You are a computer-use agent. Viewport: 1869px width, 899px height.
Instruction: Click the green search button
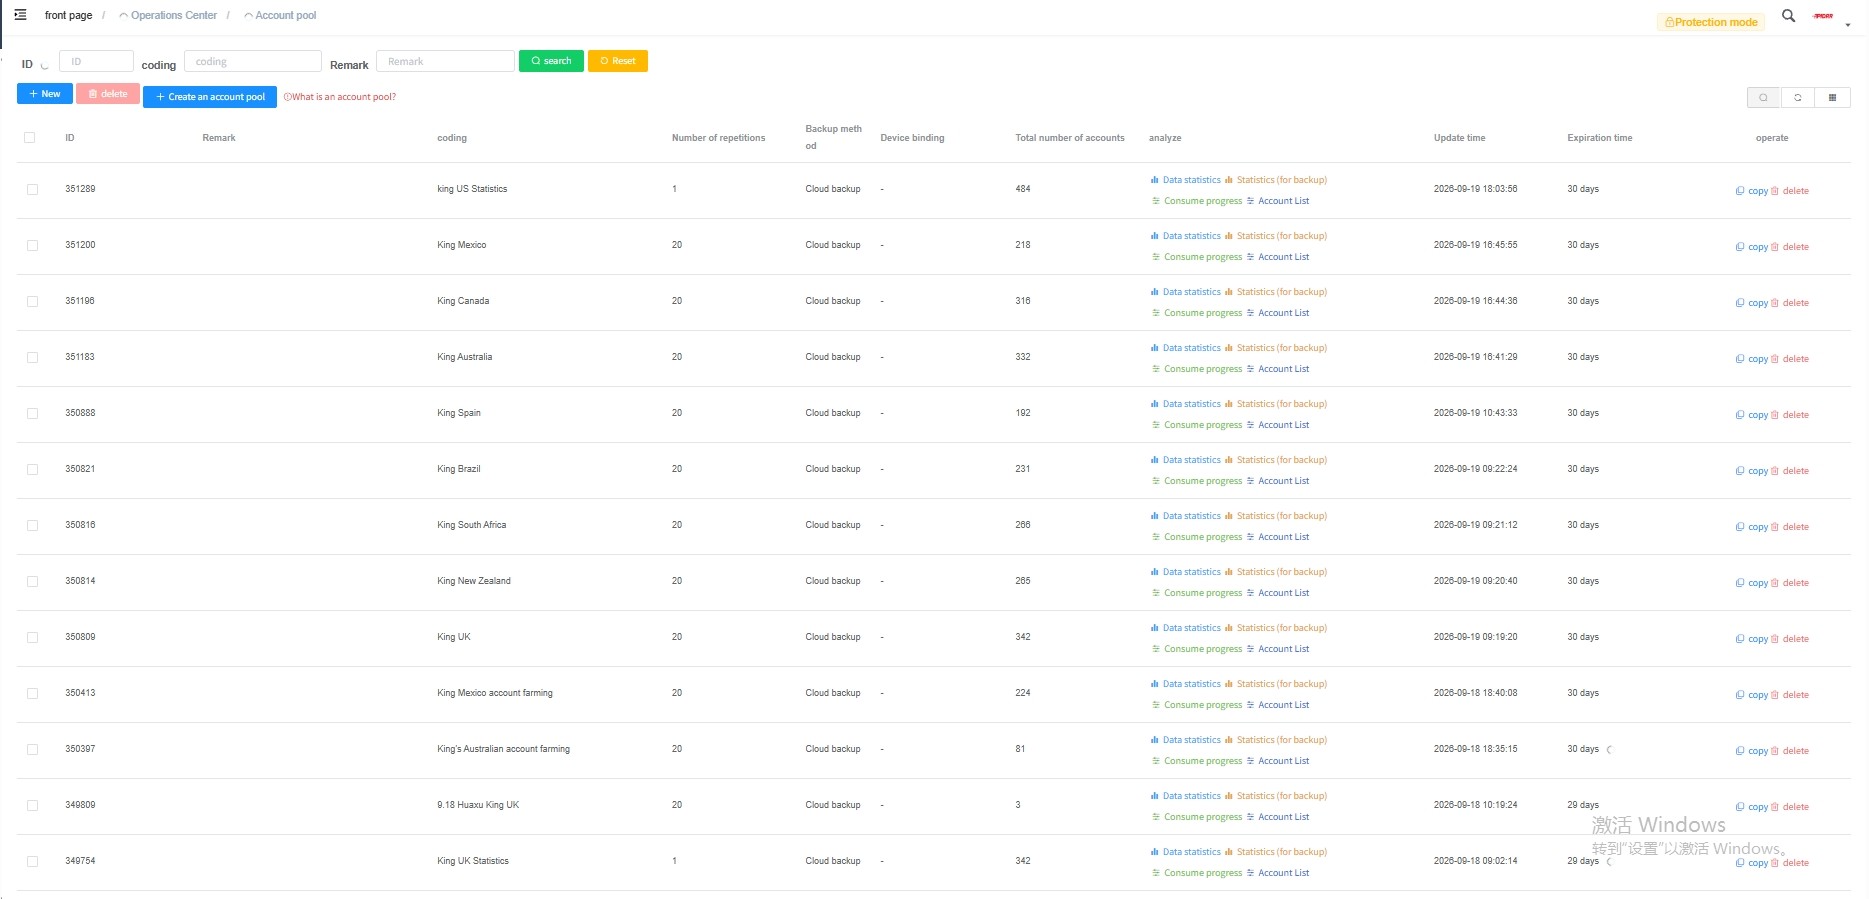point(551,61)
